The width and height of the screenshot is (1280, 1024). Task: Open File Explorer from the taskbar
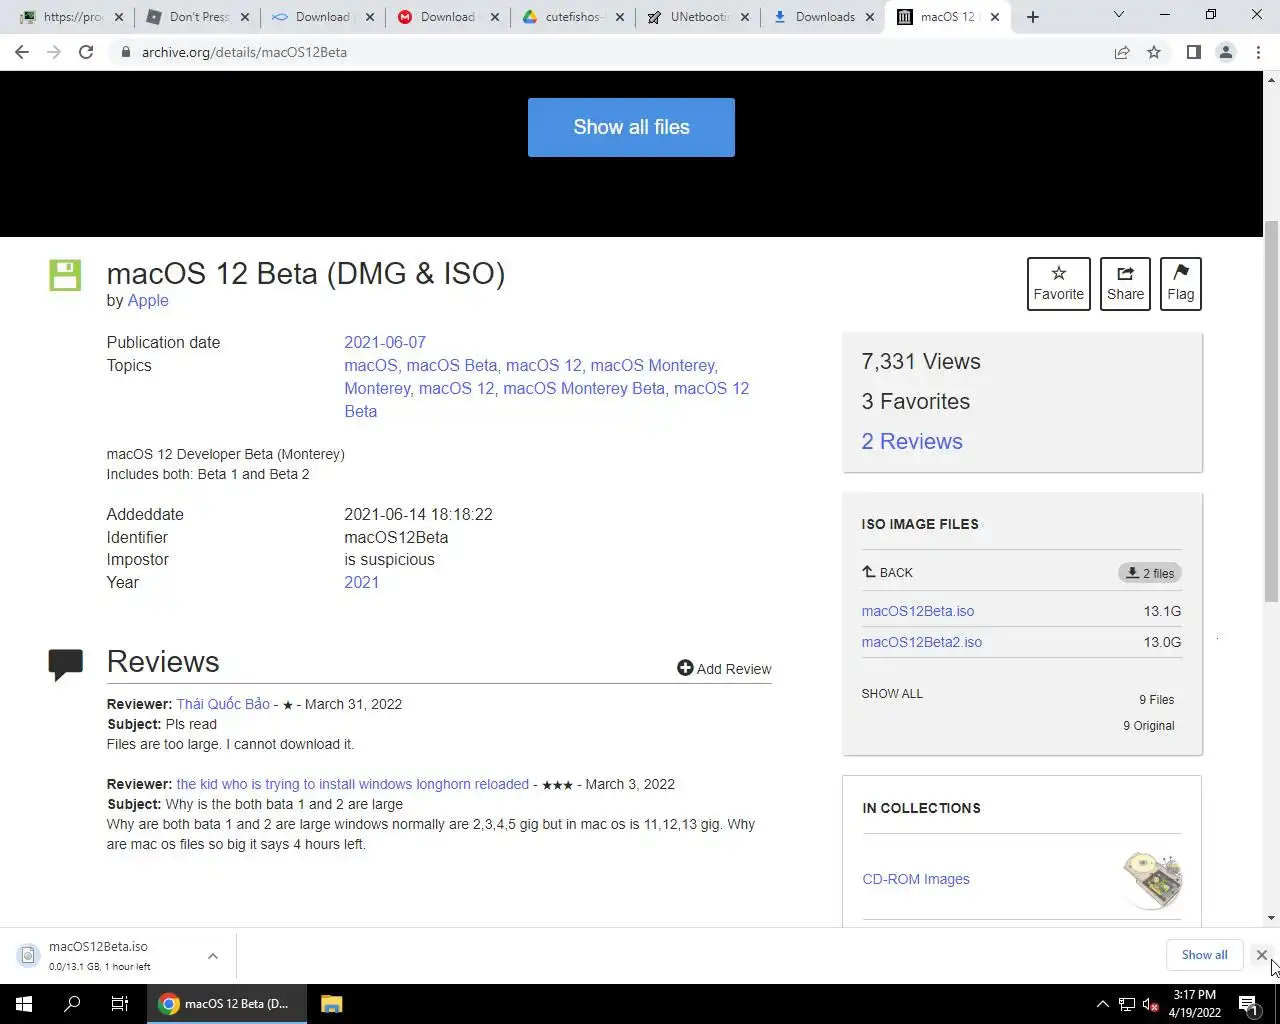point(332,1004)
